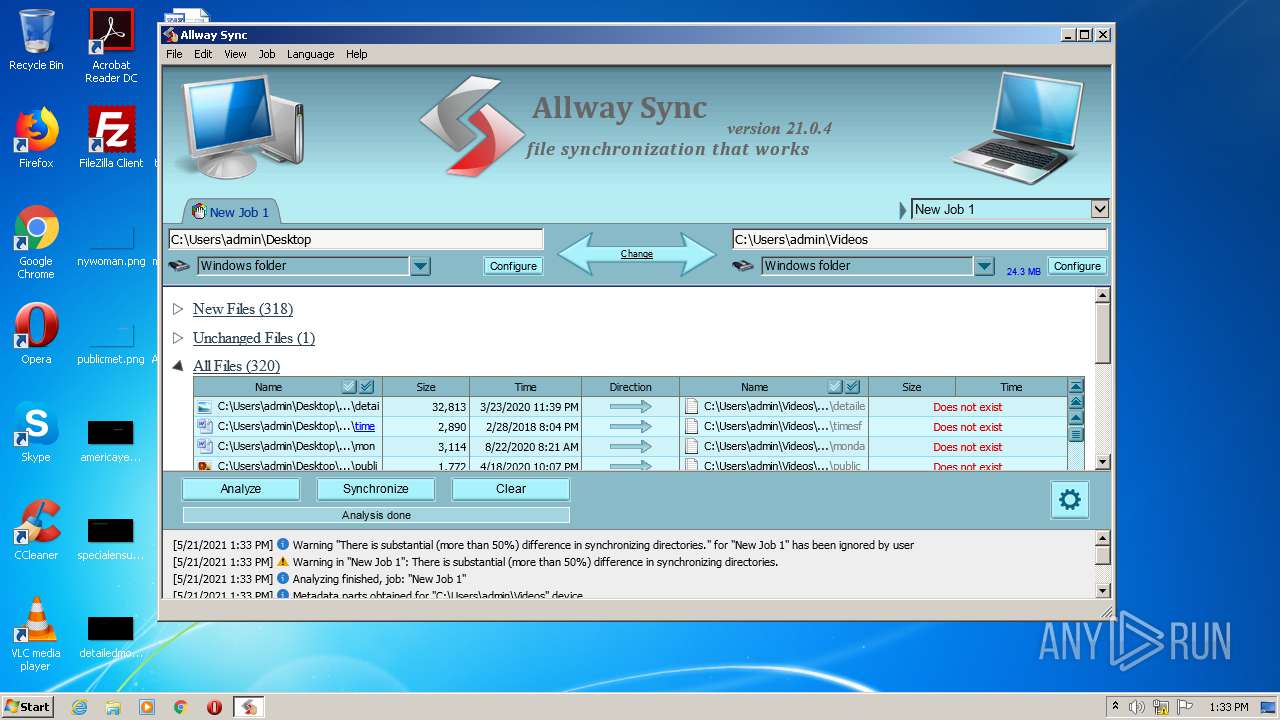Click the left Size column header

(426, 387)
